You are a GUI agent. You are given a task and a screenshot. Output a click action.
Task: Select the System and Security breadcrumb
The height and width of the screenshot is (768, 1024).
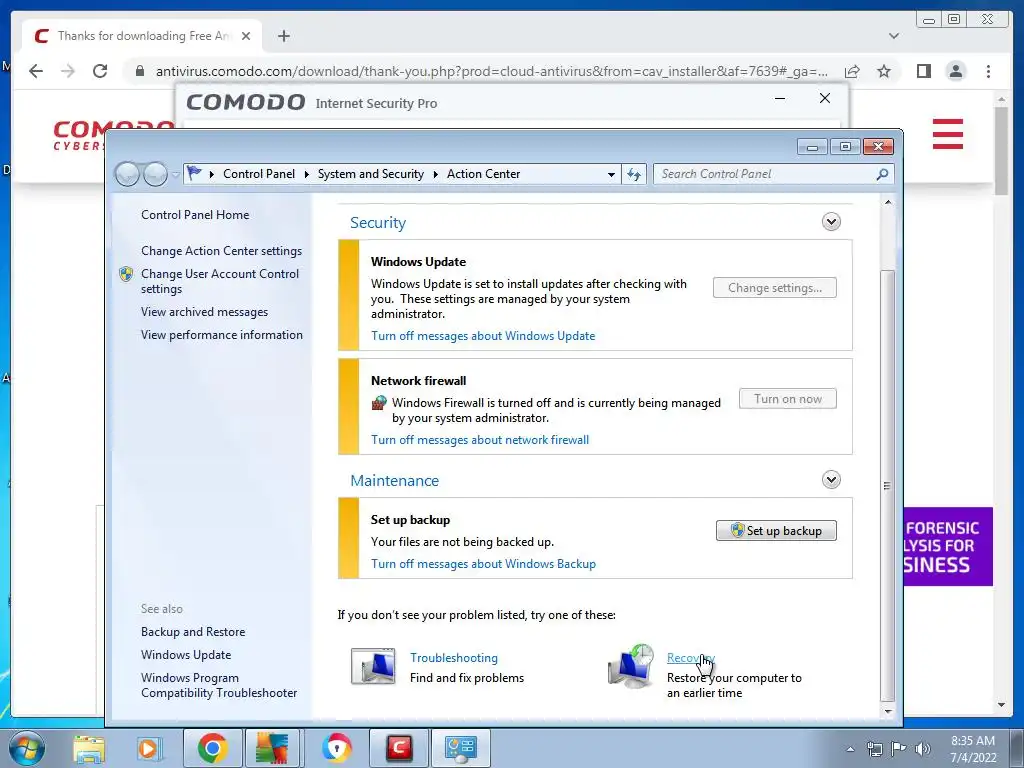(x=370, y=174)
